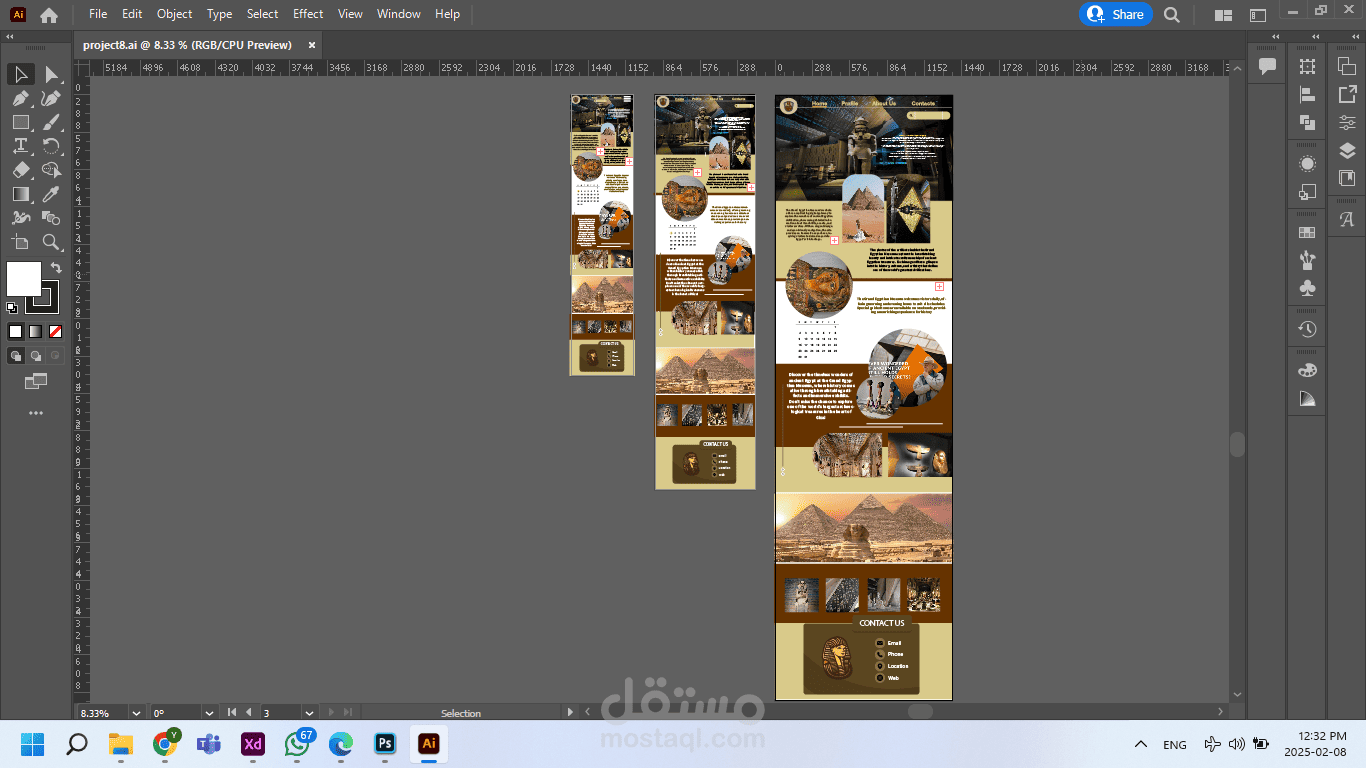
Task: Select the Selection tool (black arrow)
Action: (x=20, y=75)
